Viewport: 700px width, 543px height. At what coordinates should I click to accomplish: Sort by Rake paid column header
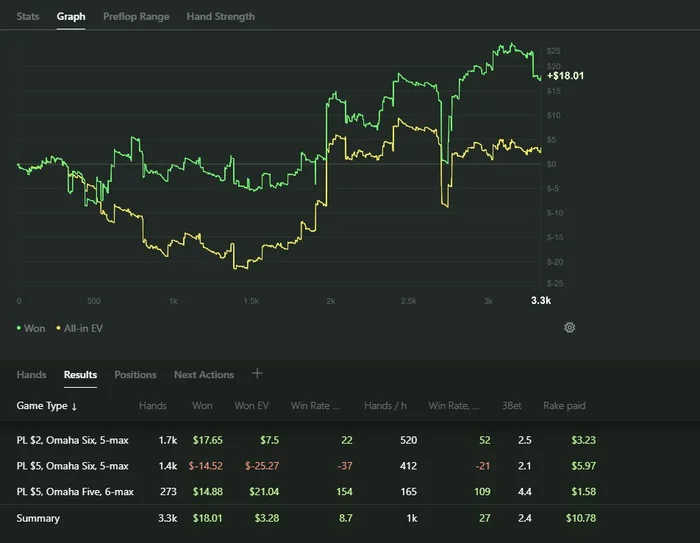(x=564, y=405)
